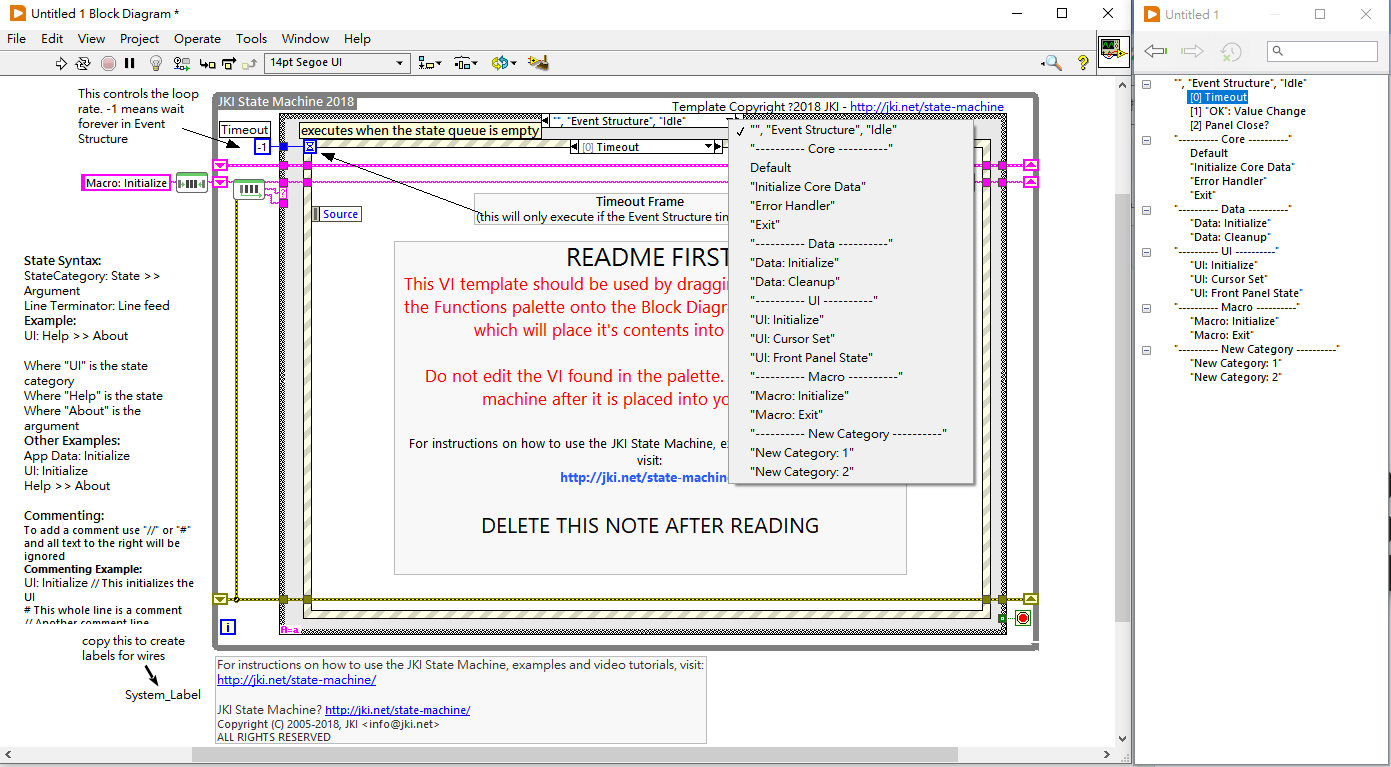Open the Align Objects dropdown
This screenshot has height=767, width=1391.
click(x=430, y=63)
